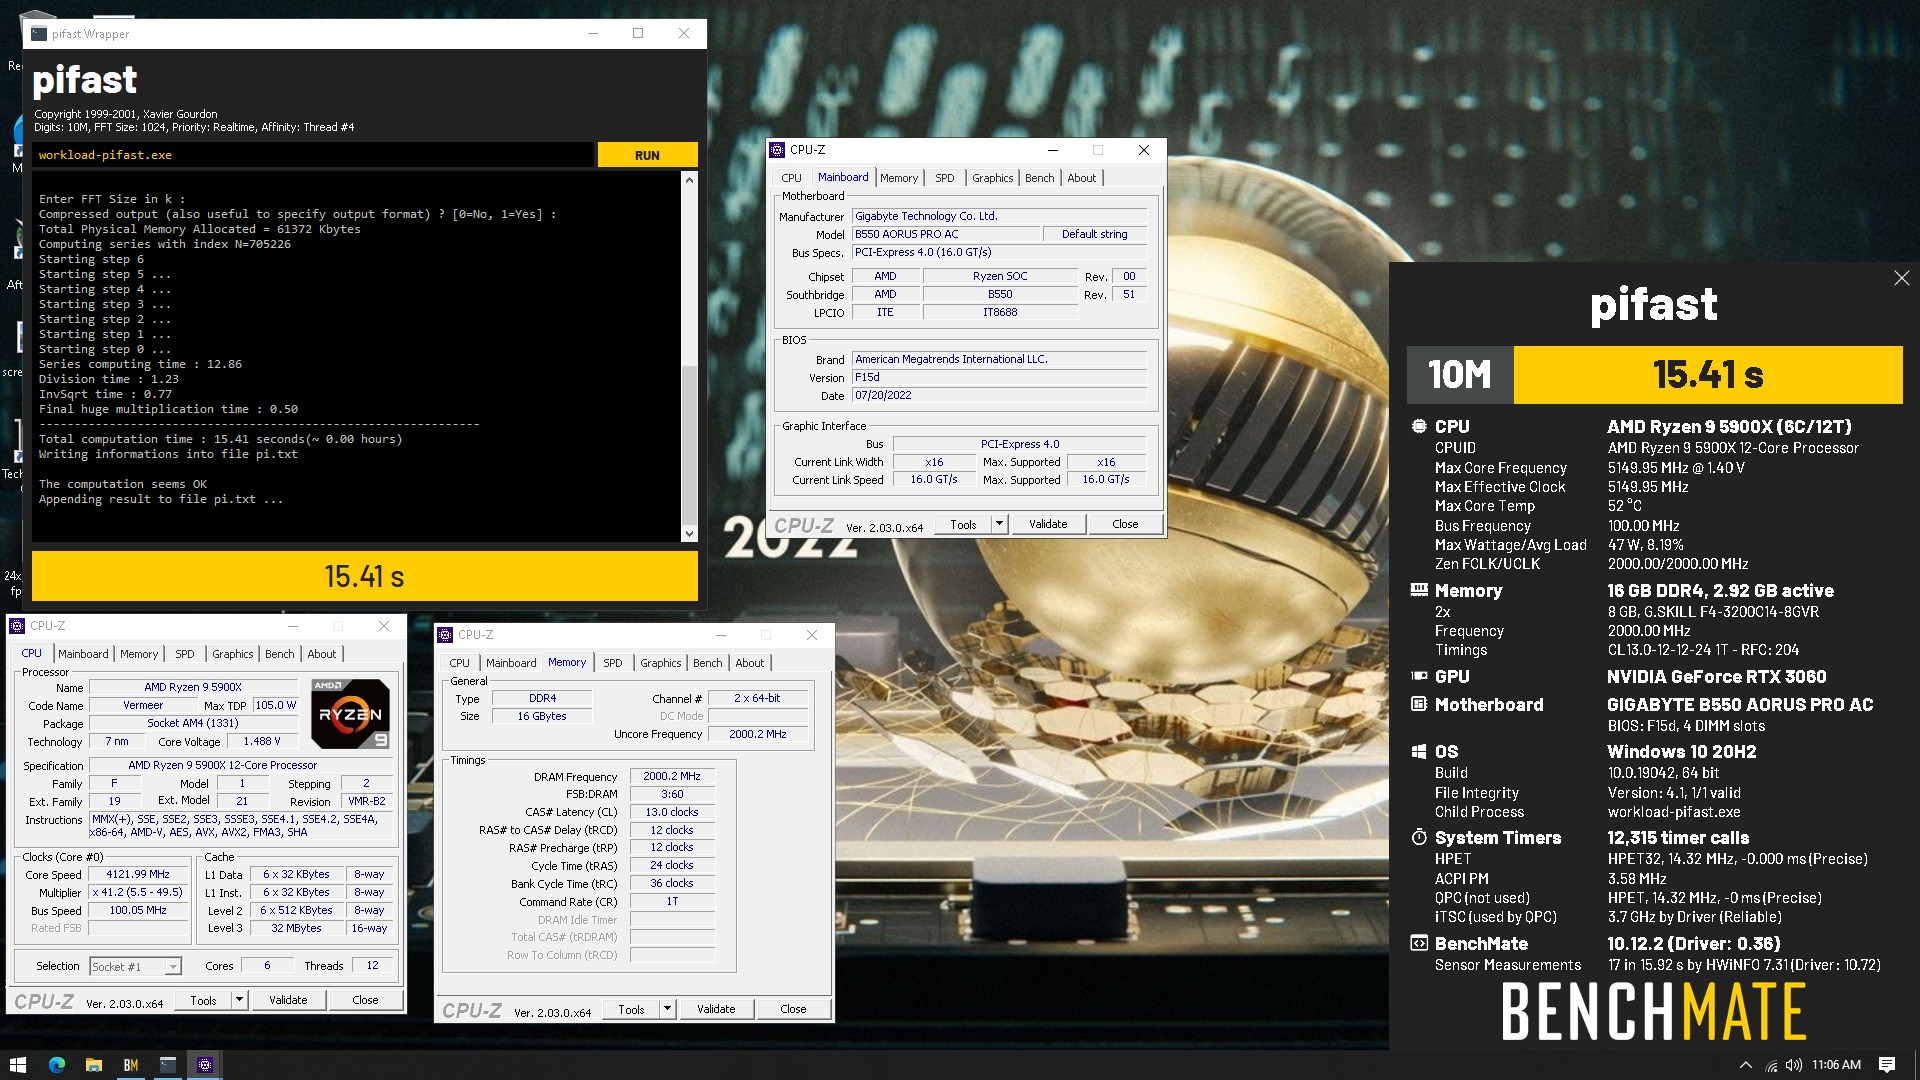
Task: Expand the Tools dropdown arrow in CPU-Z Memory window
Action: point(667,1009)
